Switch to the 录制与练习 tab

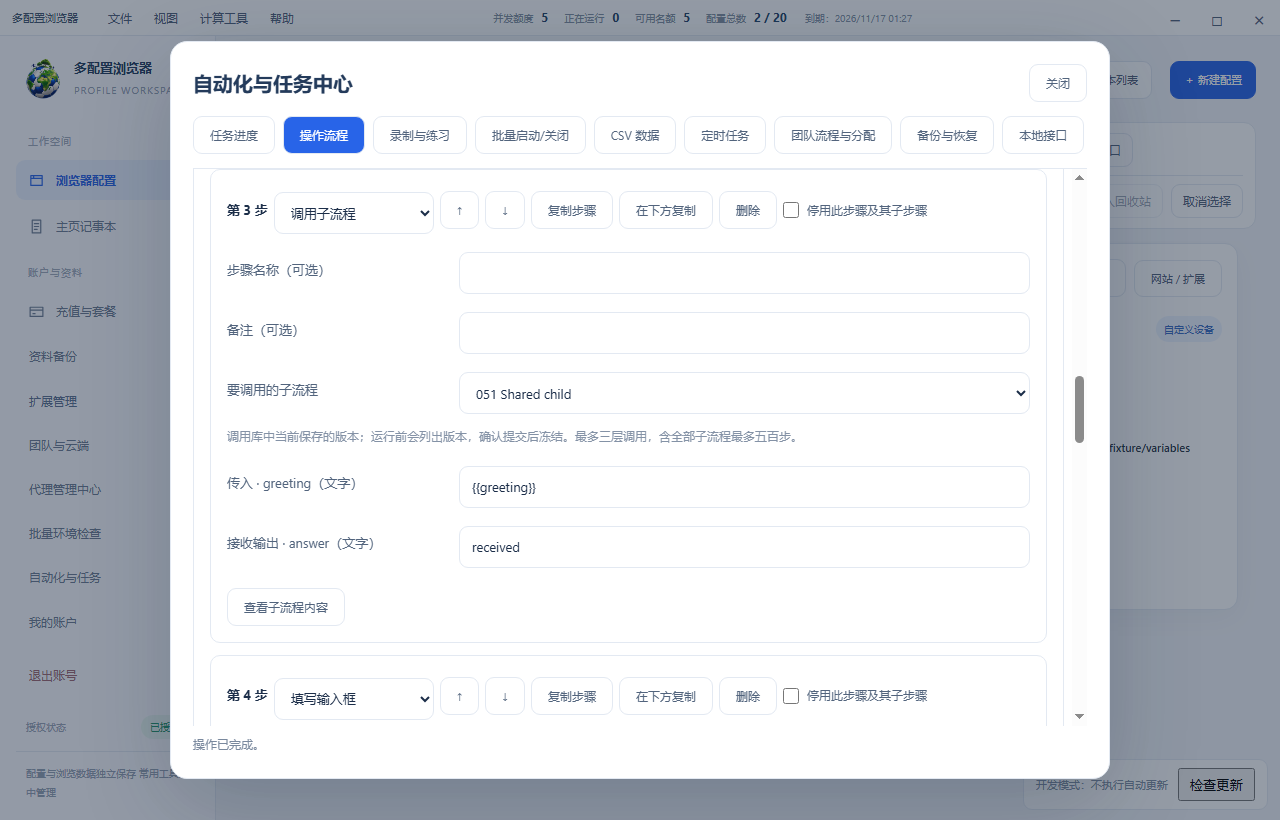[420, 135]
